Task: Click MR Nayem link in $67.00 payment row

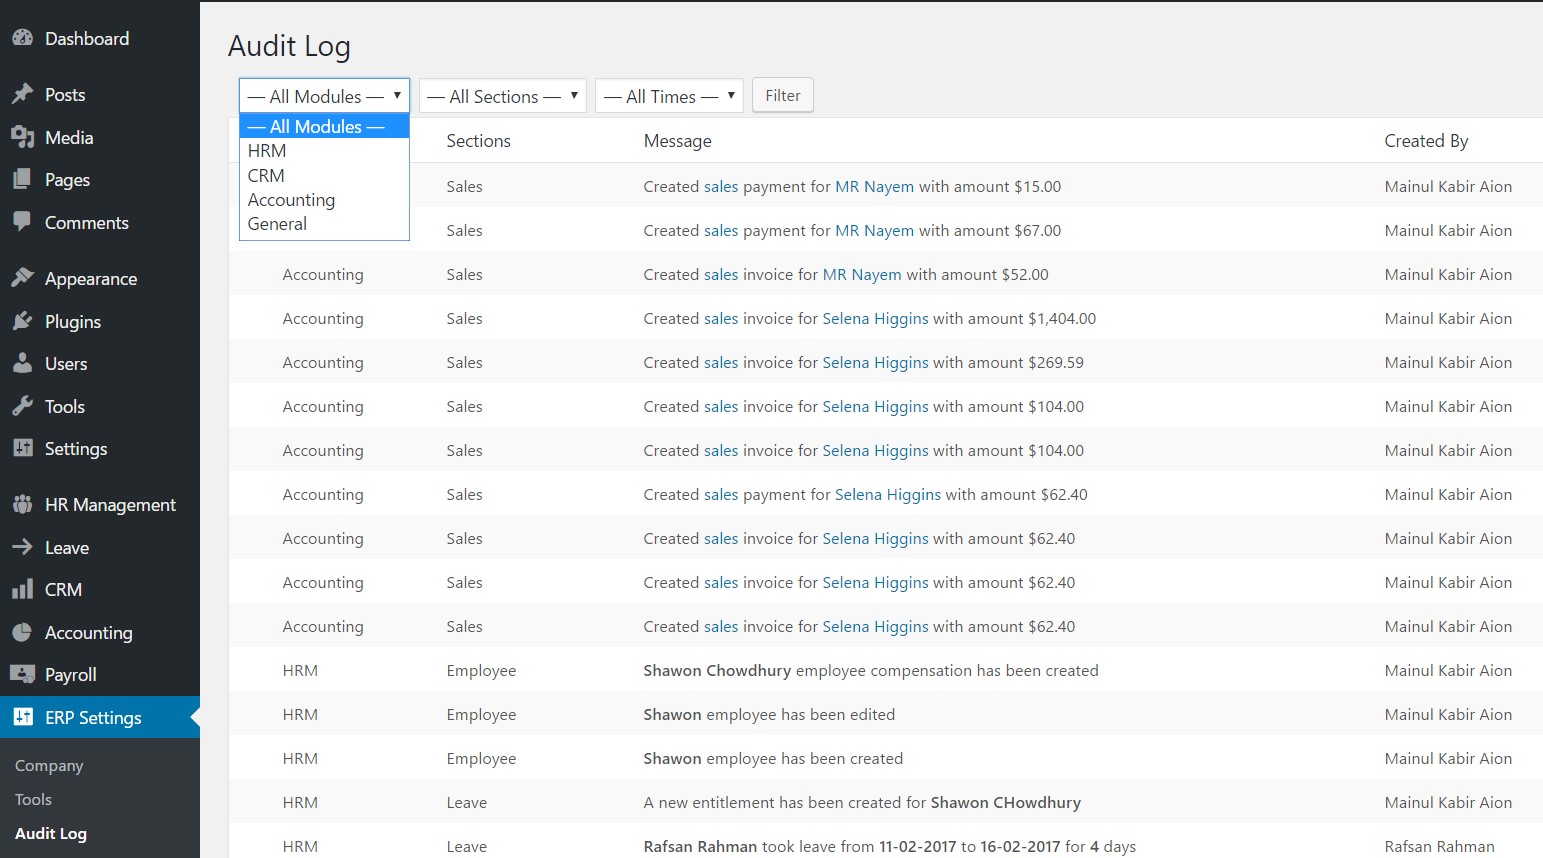Action: click(874, 230)
